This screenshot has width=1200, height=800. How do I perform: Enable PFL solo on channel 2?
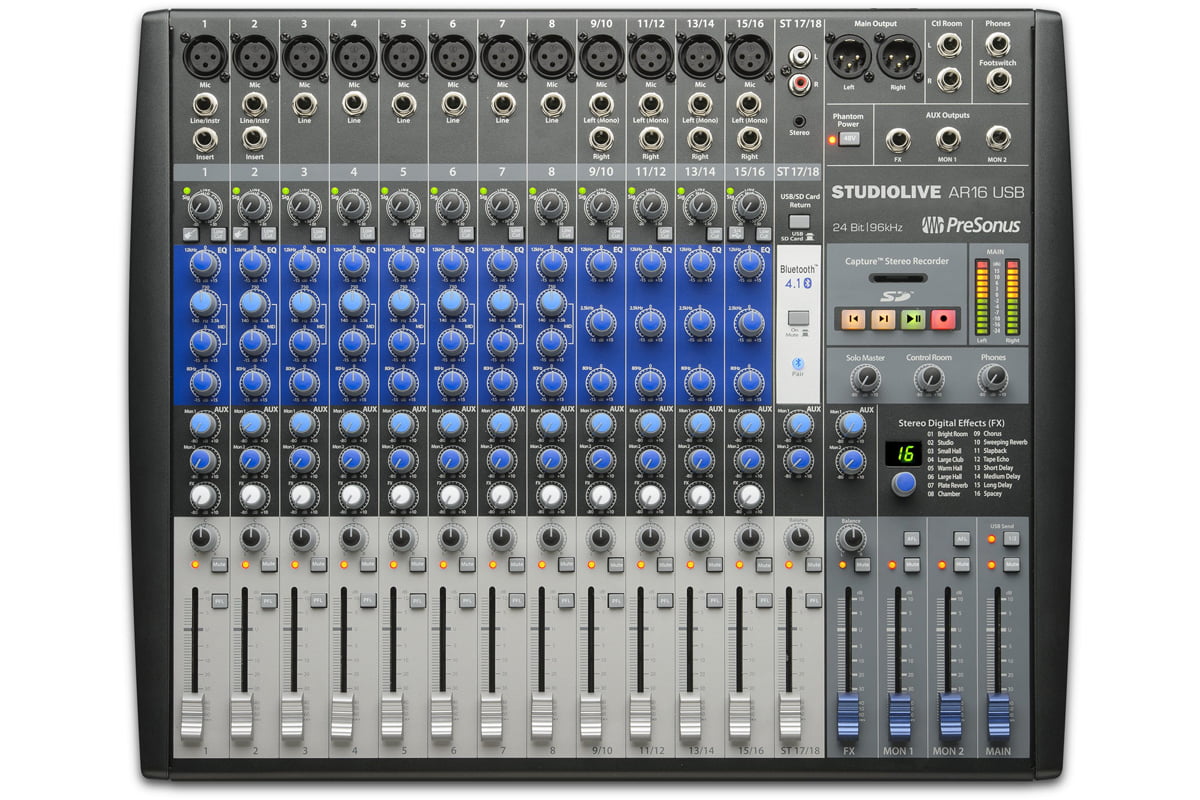pos(268,600)
